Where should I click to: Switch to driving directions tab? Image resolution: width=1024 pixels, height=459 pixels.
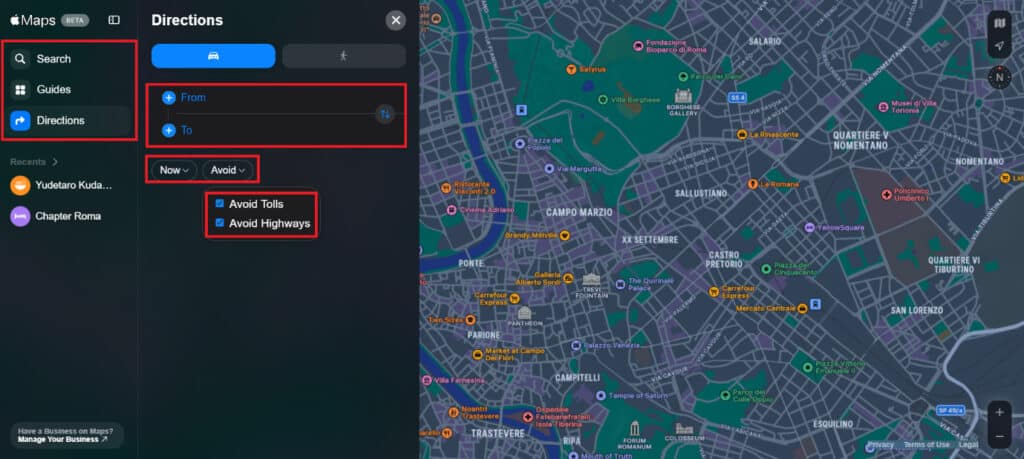tap(214, 56)
